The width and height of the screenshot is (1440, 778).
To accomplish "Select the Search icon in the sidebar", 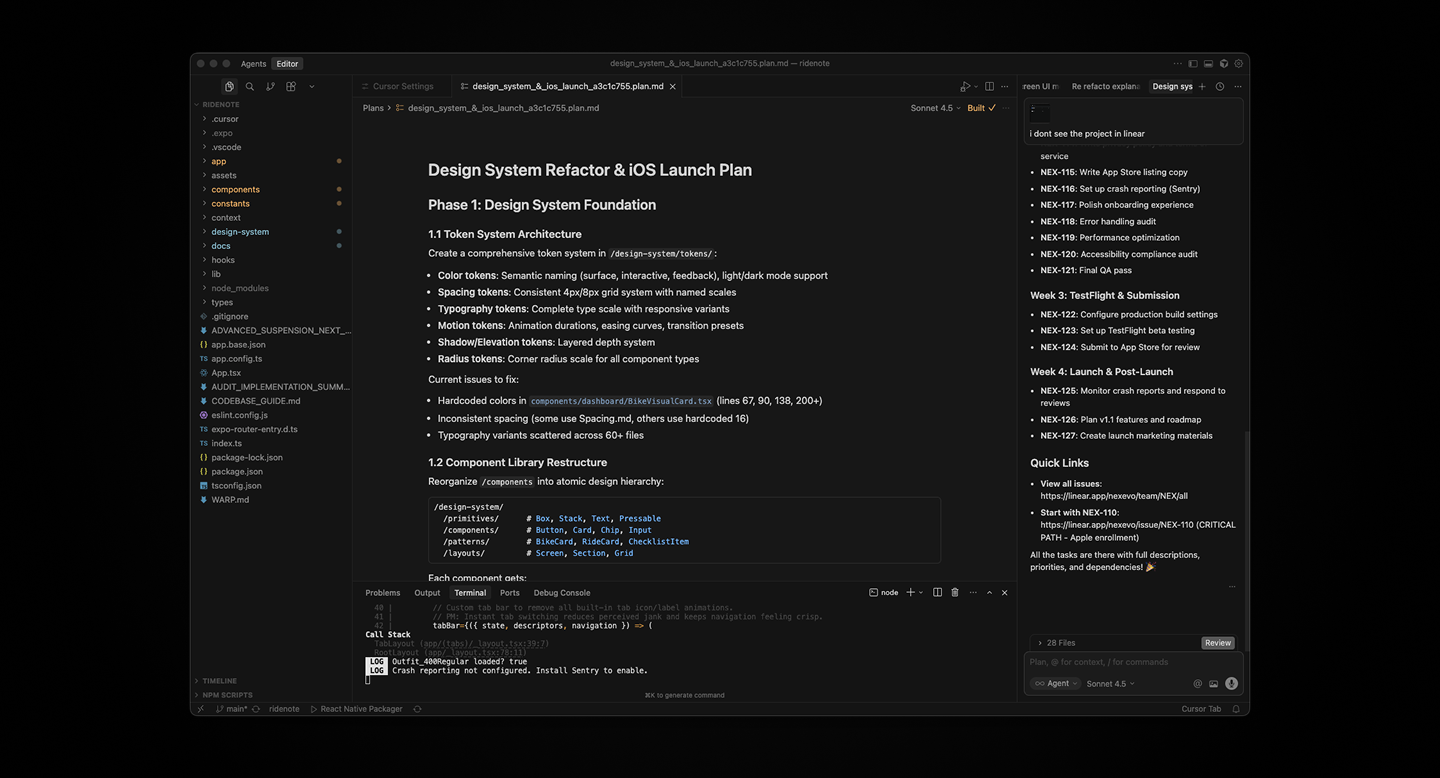I will pyautogui.click(x=250, y=87).
